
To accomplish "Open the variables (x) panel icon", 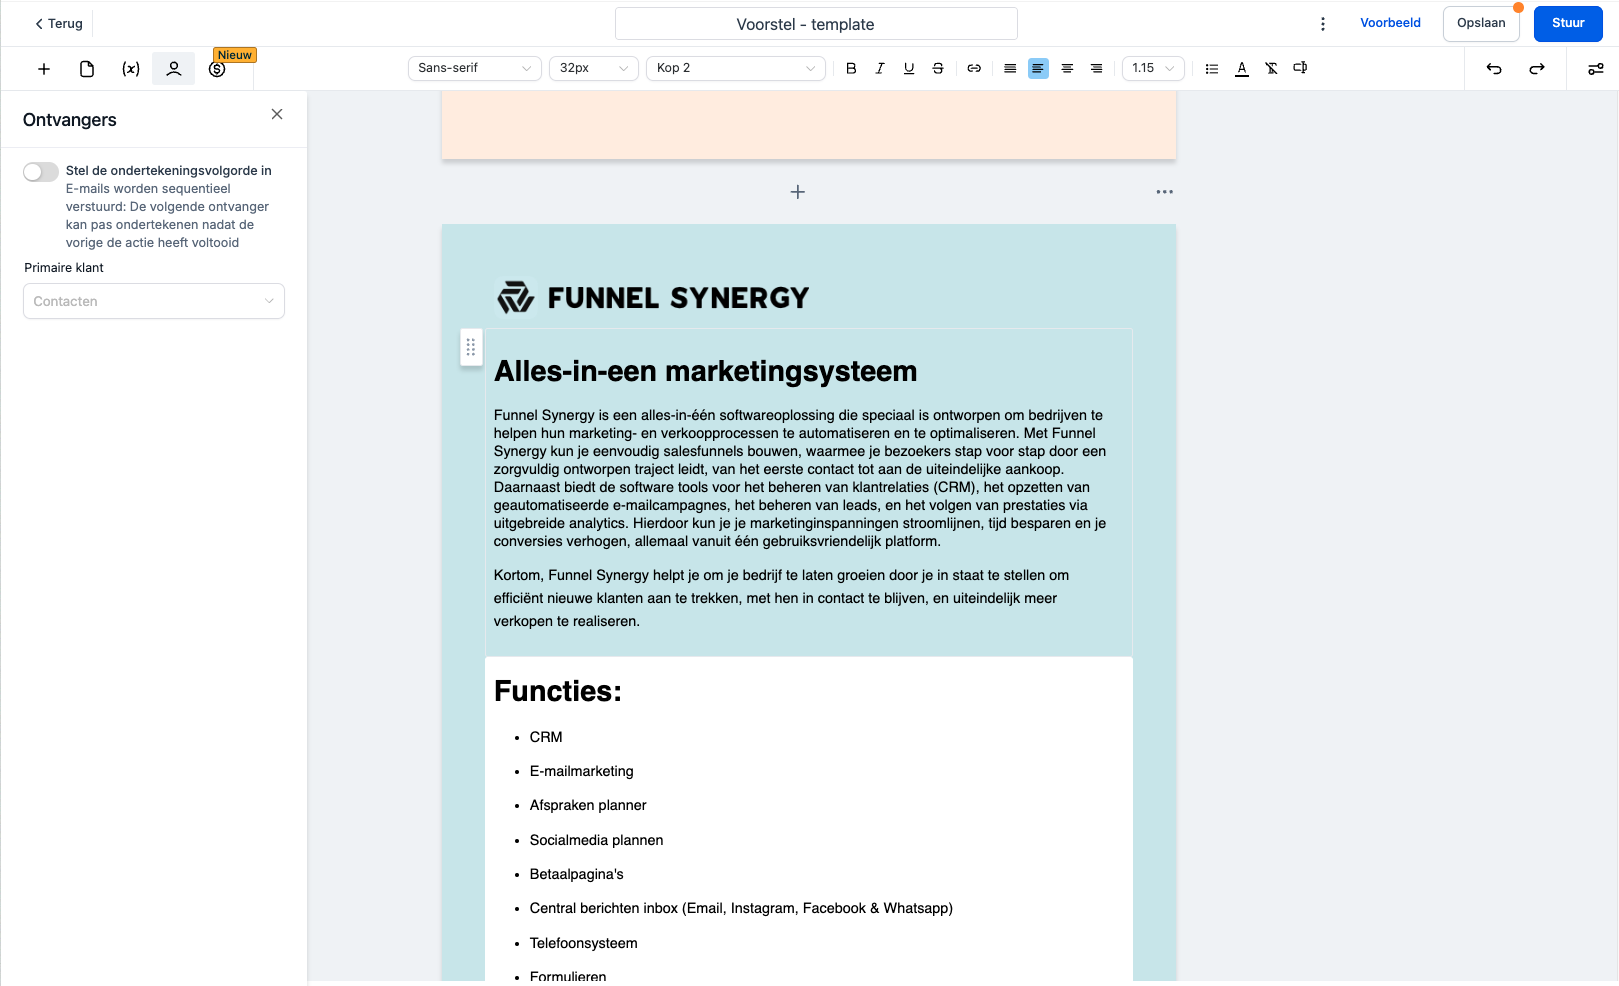I will [x=131, y=69].
